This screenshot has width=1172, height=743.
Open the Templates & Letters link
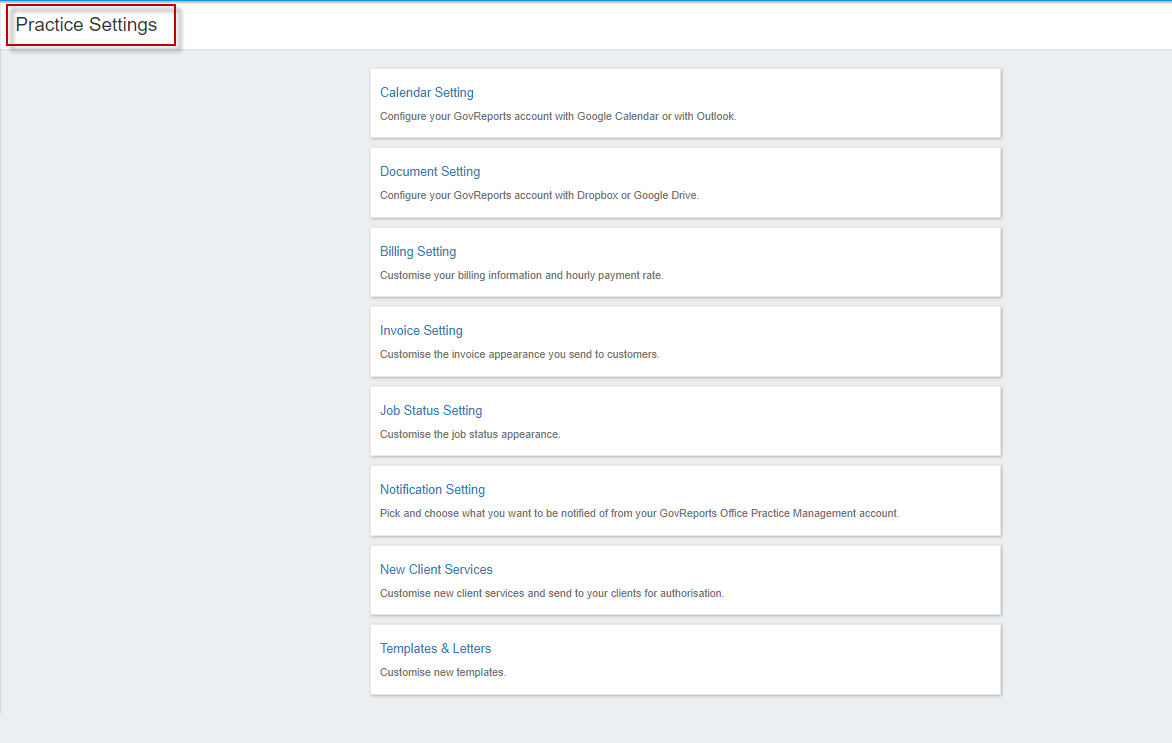tap(435, 648)
